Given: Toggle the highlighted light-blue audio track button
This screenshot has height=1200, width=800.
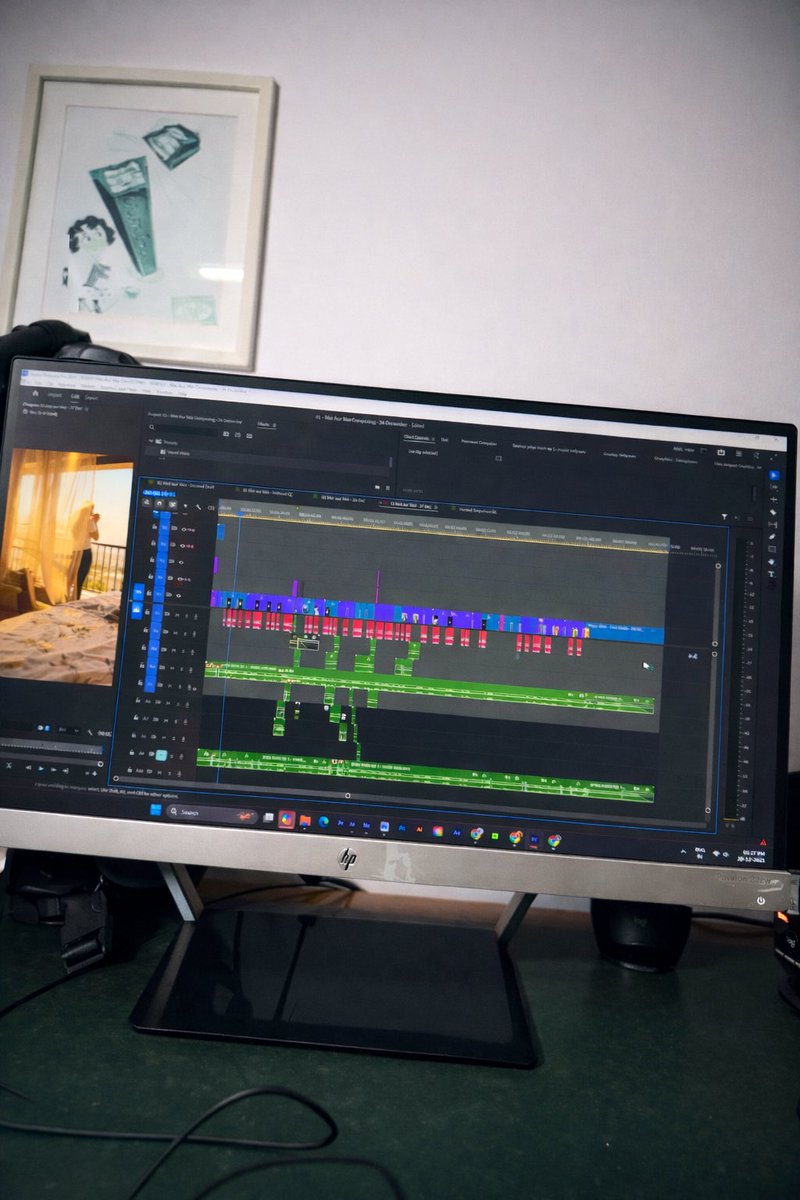Looking at the screenshot, I should tap(161, 755).
